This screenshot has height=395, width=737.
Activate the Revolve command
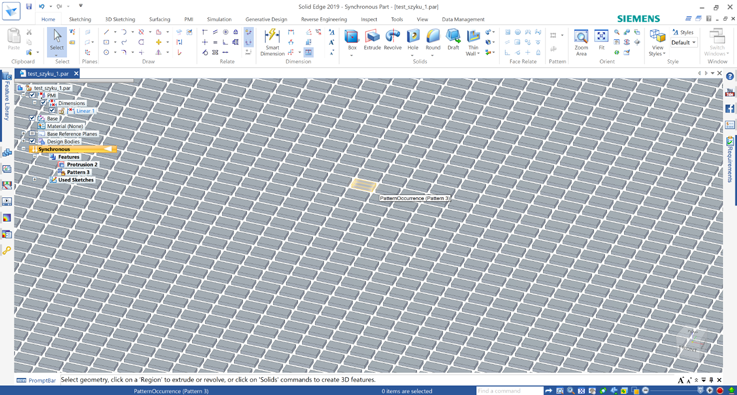click(392, 40)
